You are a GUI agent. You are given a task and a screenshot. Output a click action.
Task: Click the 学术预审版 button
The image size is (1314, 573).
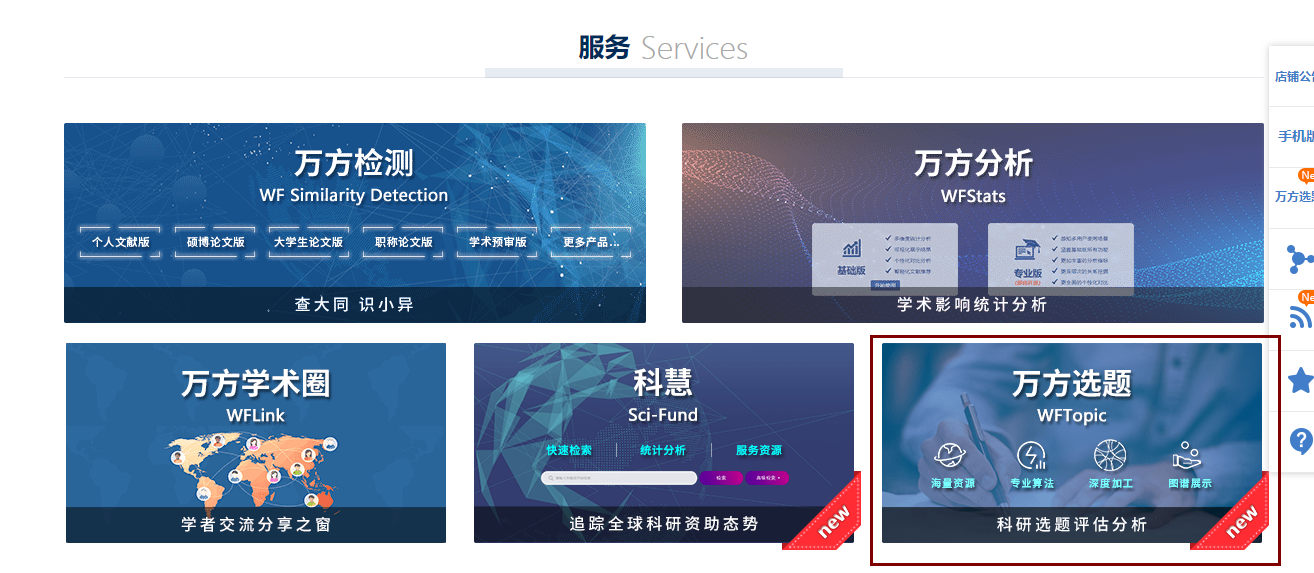(x=497, y=242)
